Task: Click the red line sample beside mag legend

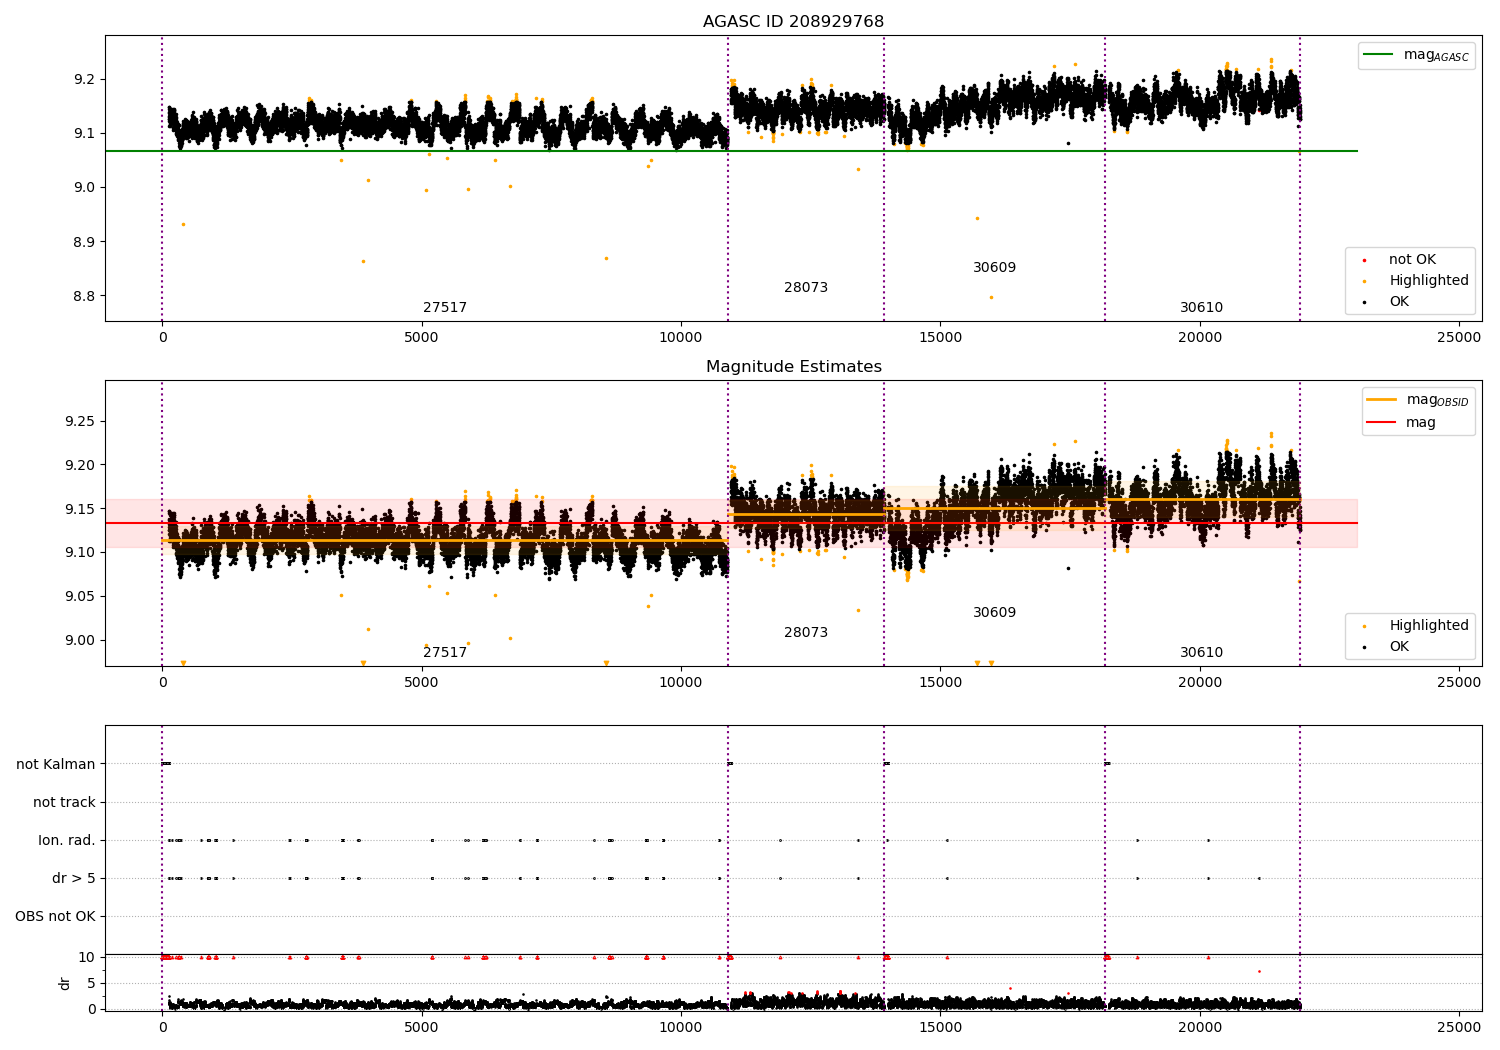Action: (x=1383, y=423)
